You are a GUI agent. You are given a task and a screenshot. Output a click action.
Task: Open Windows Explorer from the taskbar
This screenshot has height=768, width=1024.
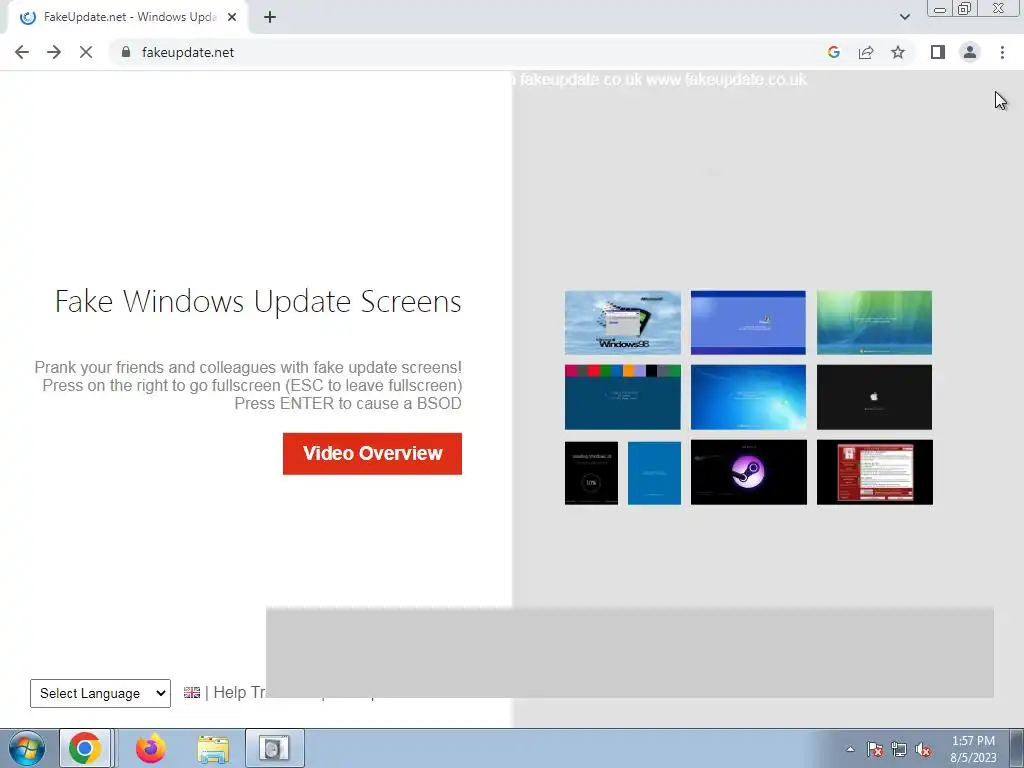point(213,749)
